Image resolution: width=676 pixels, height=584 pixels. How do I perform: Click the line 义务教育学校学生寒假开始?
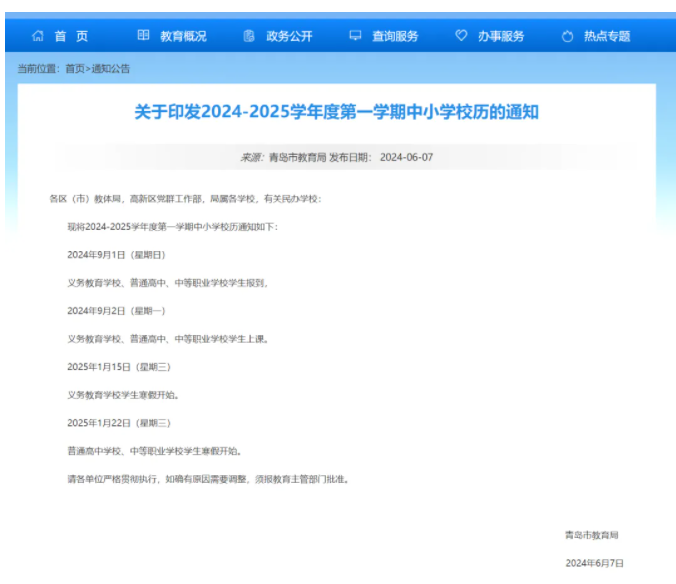click(x=123, y=395)
